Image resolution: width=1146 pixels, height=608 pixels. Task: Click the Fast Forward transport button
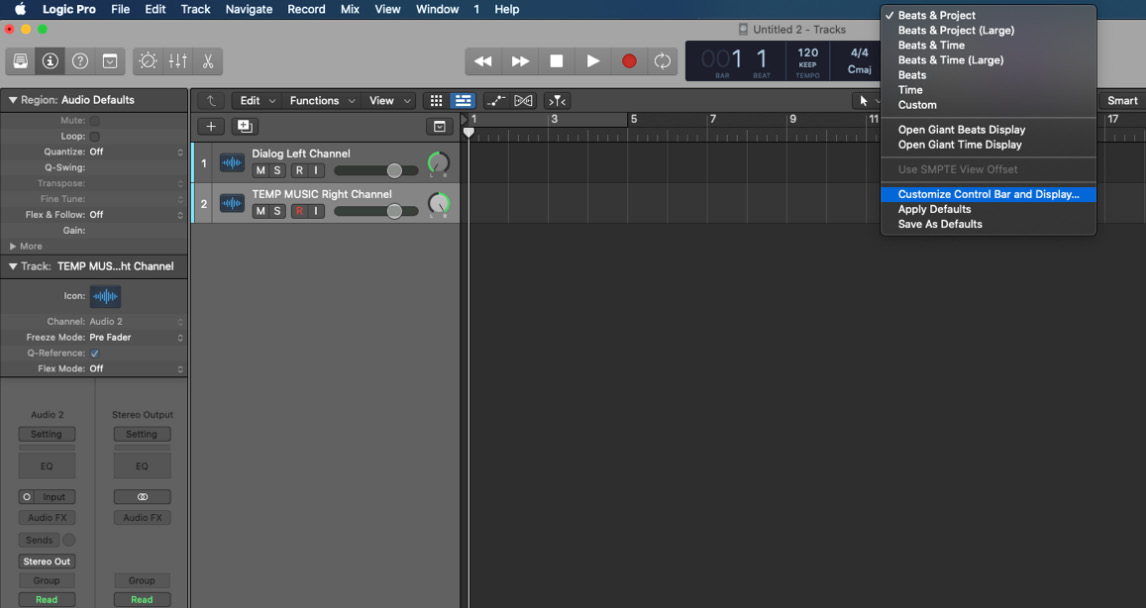click(520, 61)
